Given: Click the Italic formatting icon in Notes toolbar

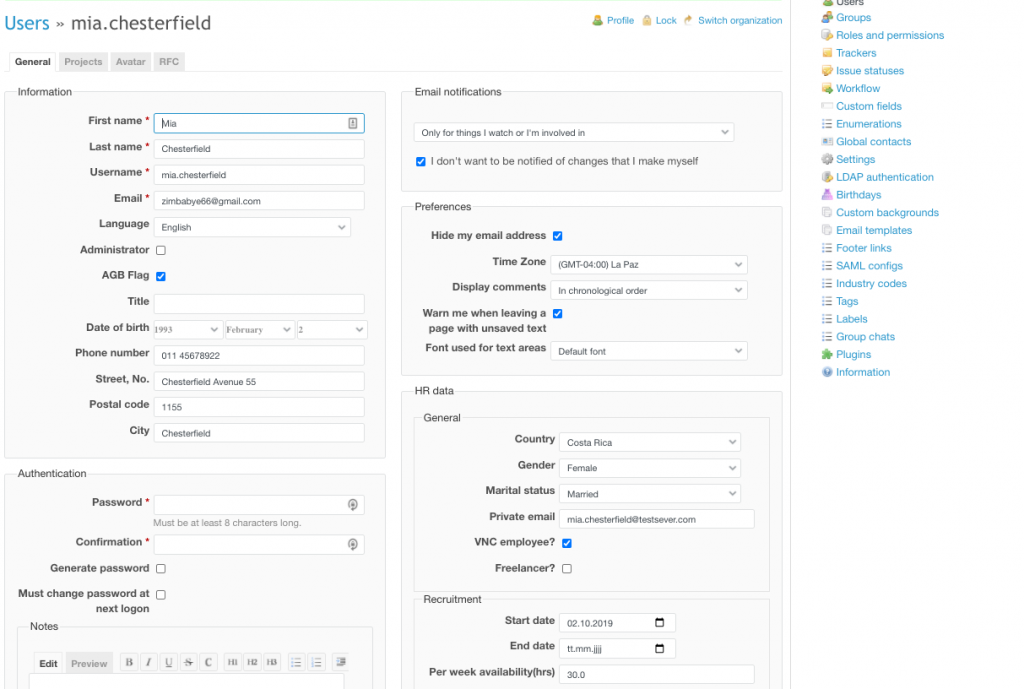Looking at the screenshot, I should tap(149, 662).
